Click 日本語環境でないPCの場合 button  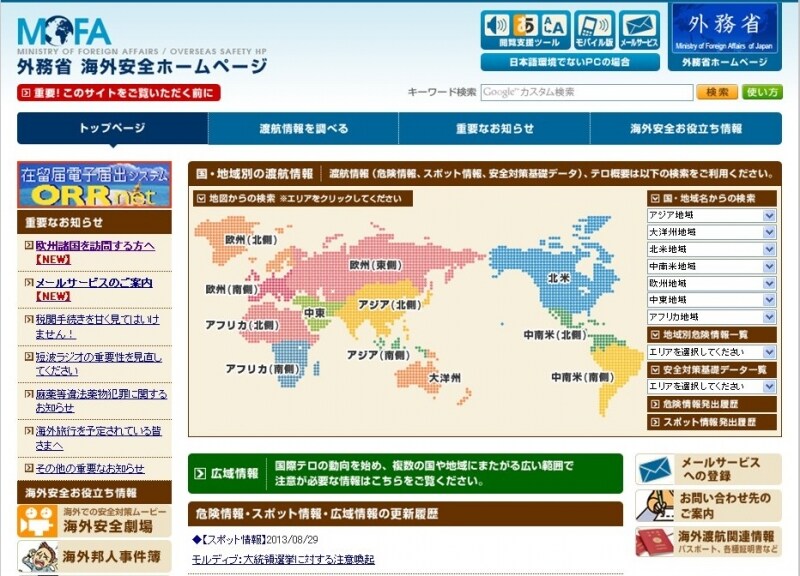570,62
